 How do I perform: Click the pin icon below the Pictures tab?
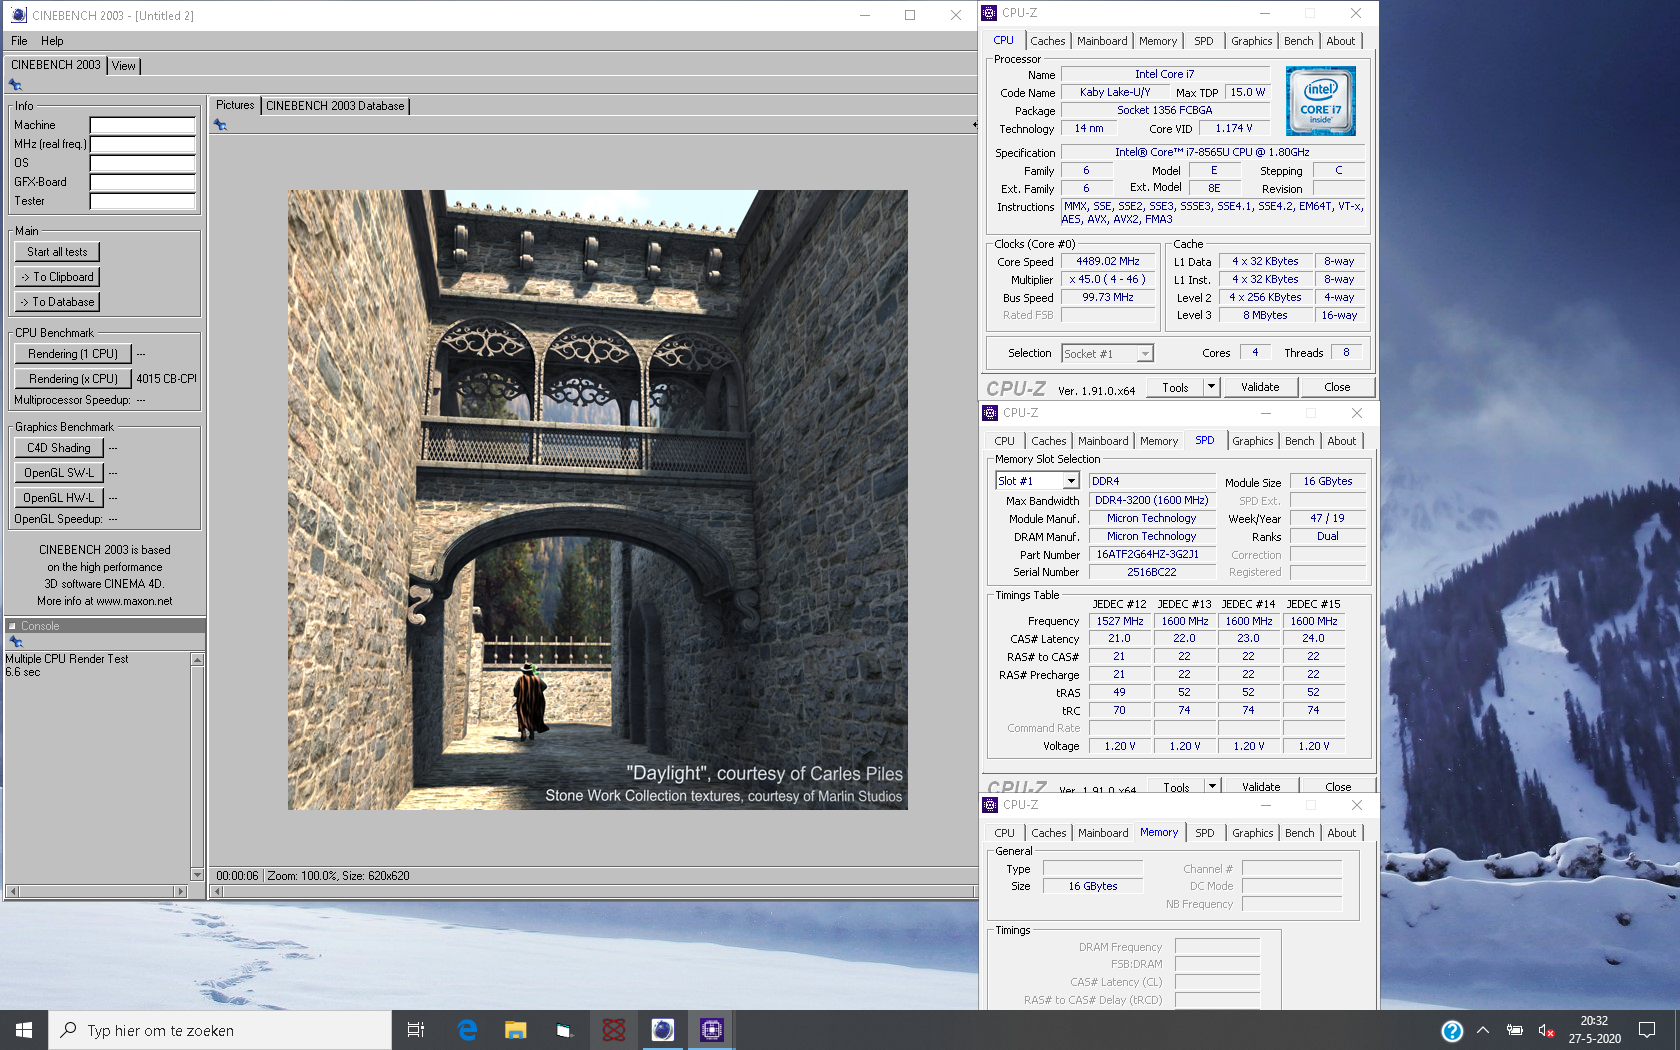(220, 125)
